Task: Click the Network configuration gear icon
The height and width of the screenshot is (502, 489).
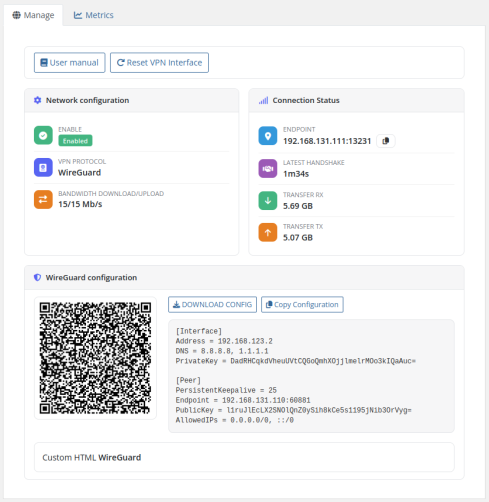Action: coord(38,100)
